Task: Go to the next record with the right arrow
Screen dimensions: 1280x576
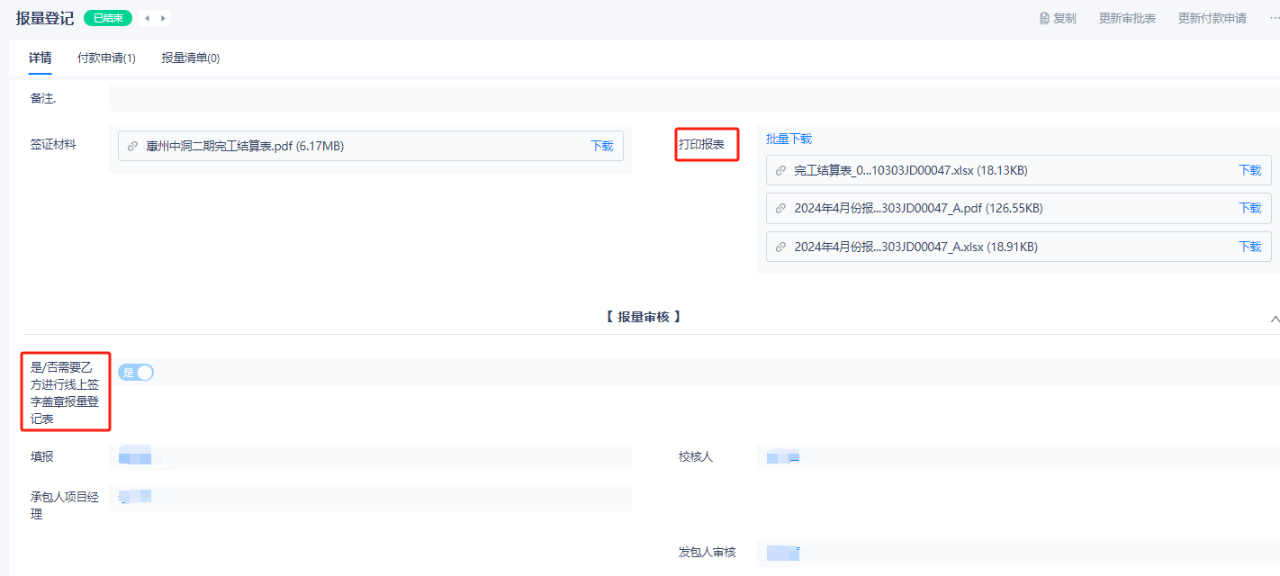Action: click(x=163, y=18)
